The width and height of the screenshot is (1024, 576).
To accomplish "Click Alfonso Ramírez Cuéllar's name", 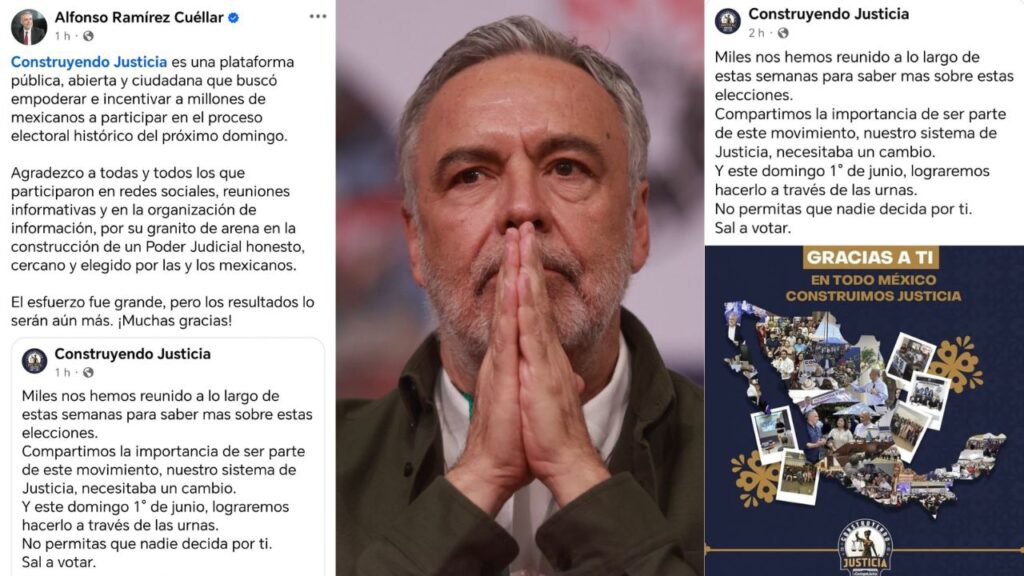I will [139, 18].
